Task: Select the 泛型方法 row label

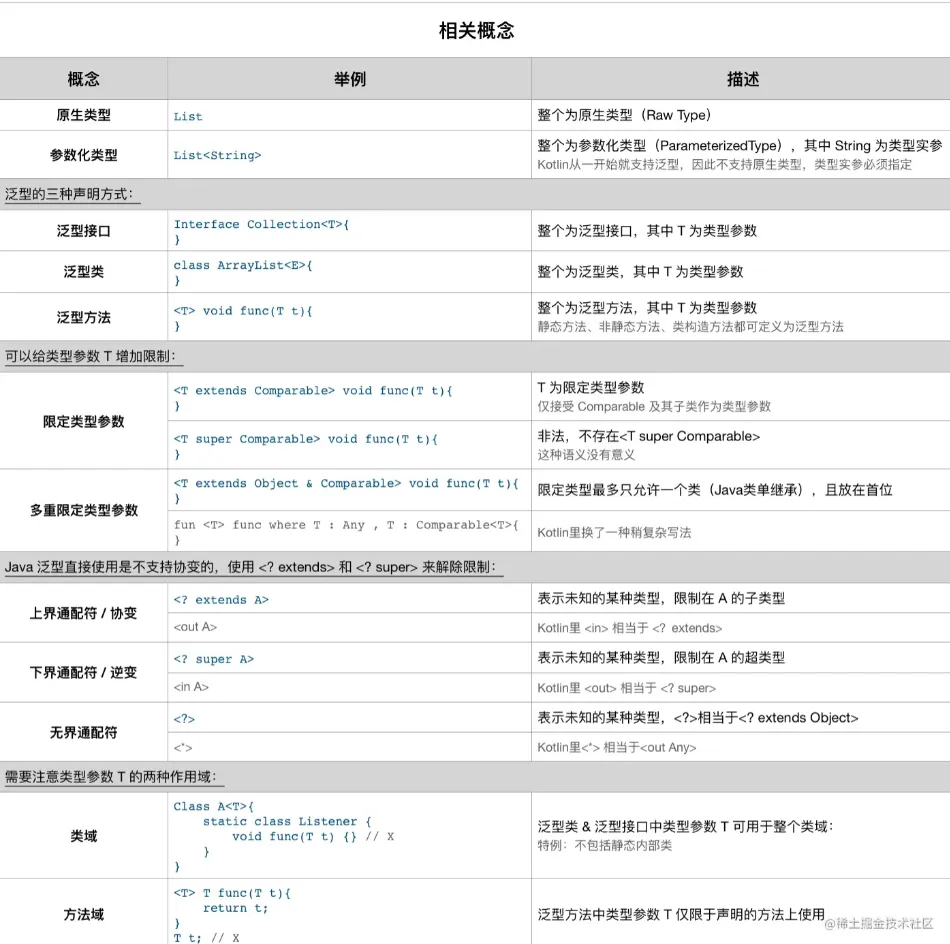Action: point(84,317)
